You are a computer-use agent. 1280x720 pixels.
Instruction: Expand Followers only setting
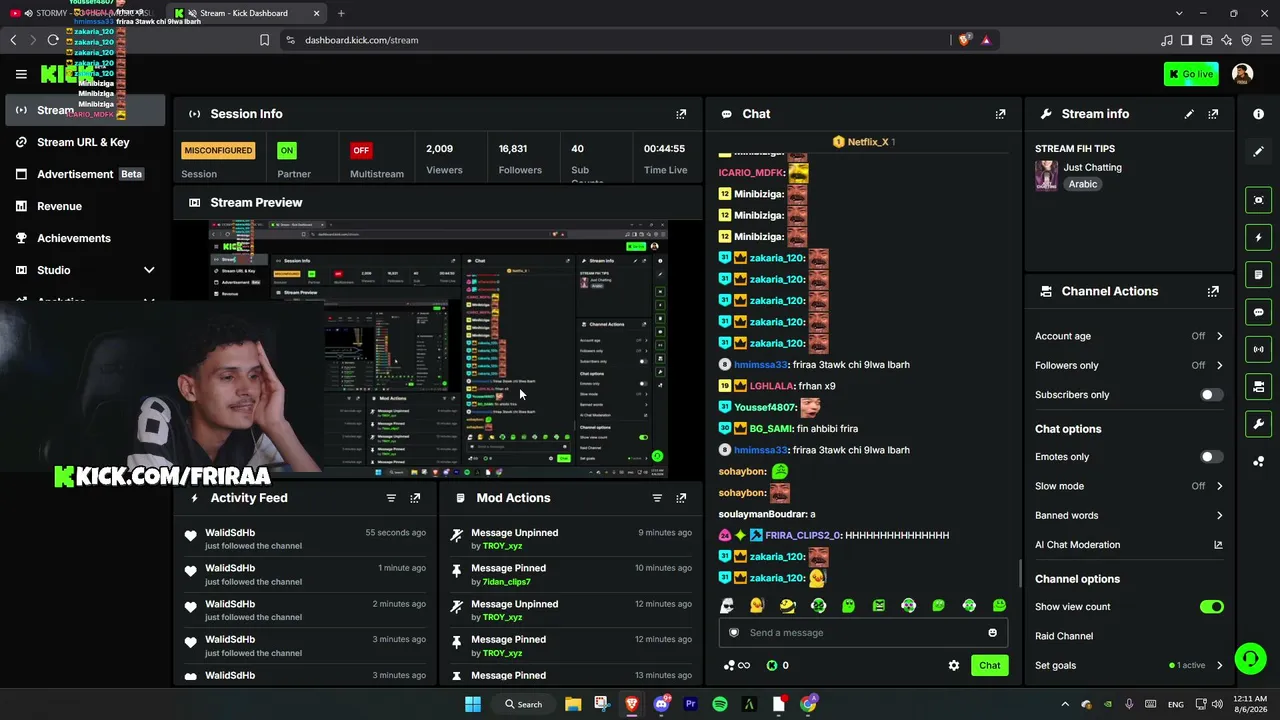(1219, 365)
